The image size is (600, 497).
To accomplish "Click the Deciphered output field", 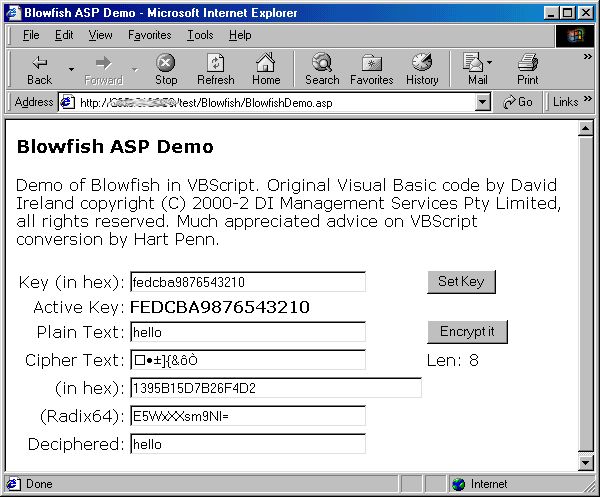I will [248, 444].
